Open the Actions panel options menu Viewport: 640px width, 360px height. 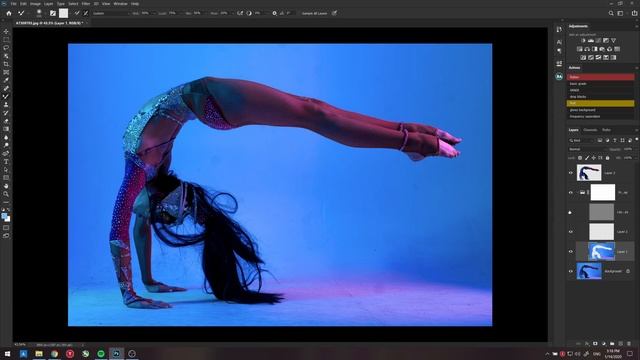pyautogui.click(x=636, y=68)
